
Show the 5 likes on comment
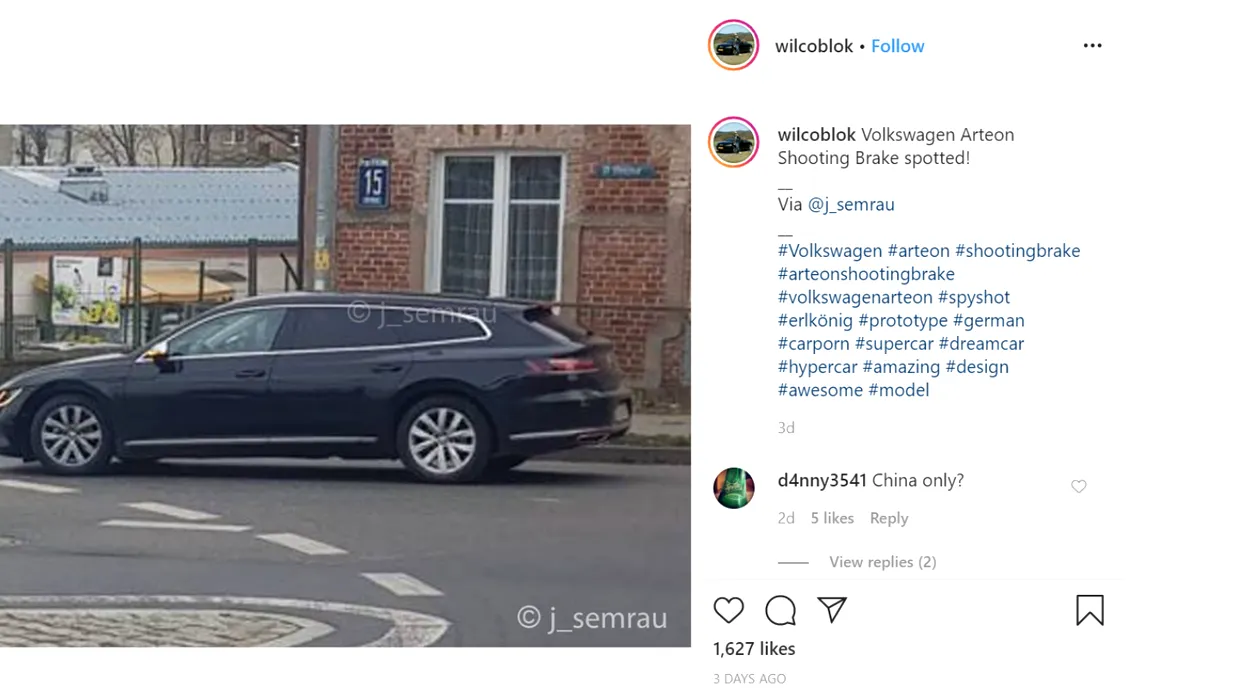tap(832, 518)
